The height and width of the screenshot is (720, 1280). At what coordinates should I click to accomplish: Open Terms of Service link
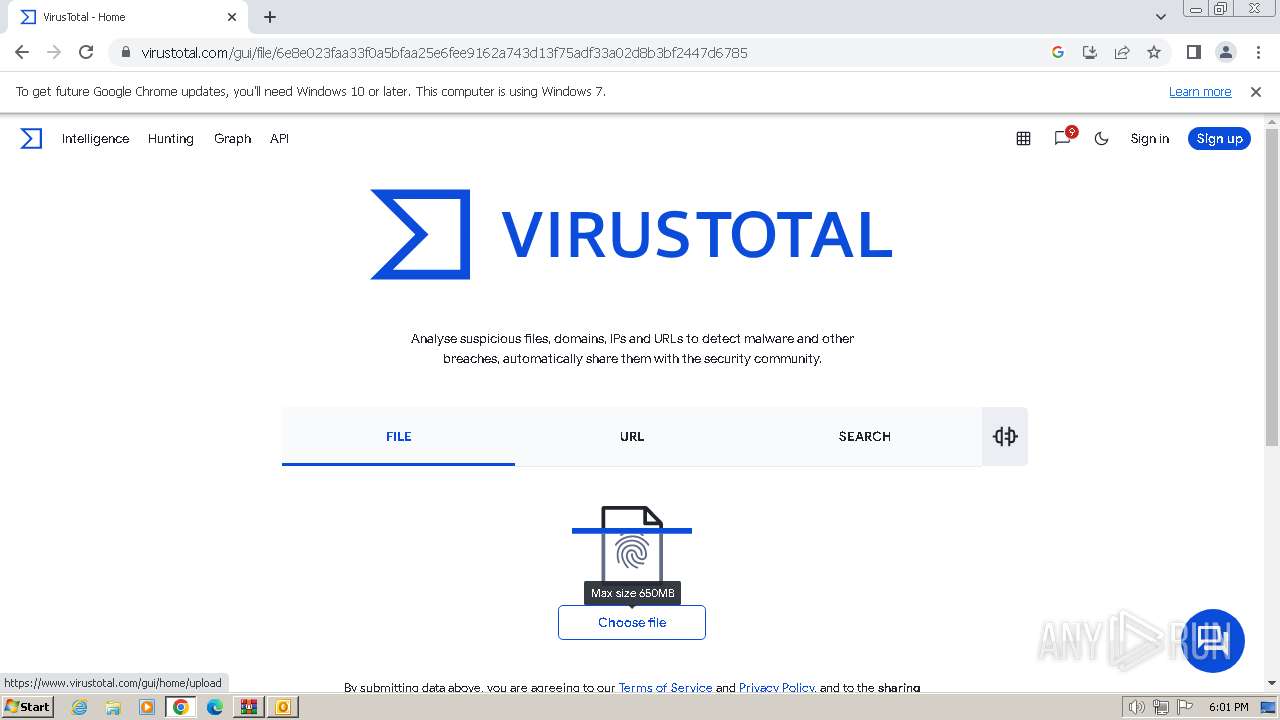(x=665, y=687)
